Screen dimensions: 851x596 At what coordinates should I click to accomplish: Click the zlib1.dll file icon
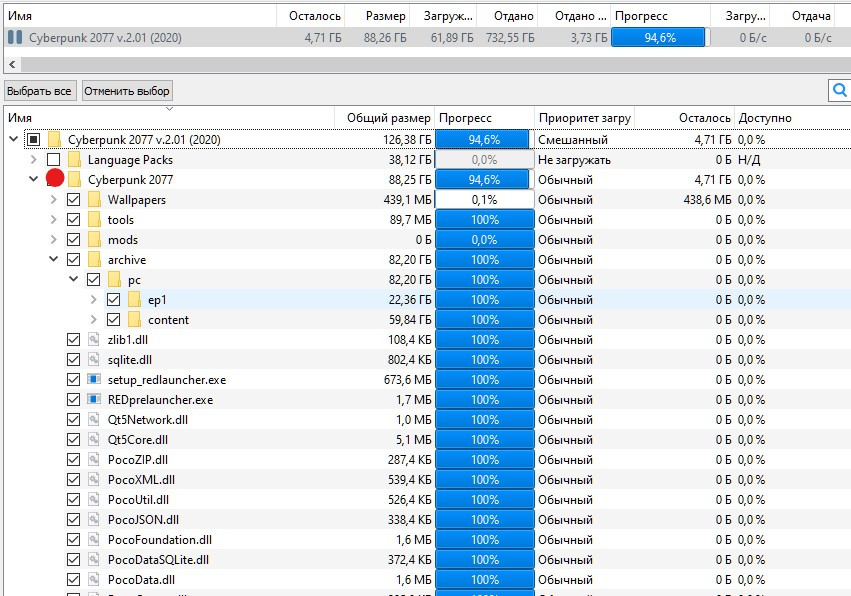click(94, 340)
